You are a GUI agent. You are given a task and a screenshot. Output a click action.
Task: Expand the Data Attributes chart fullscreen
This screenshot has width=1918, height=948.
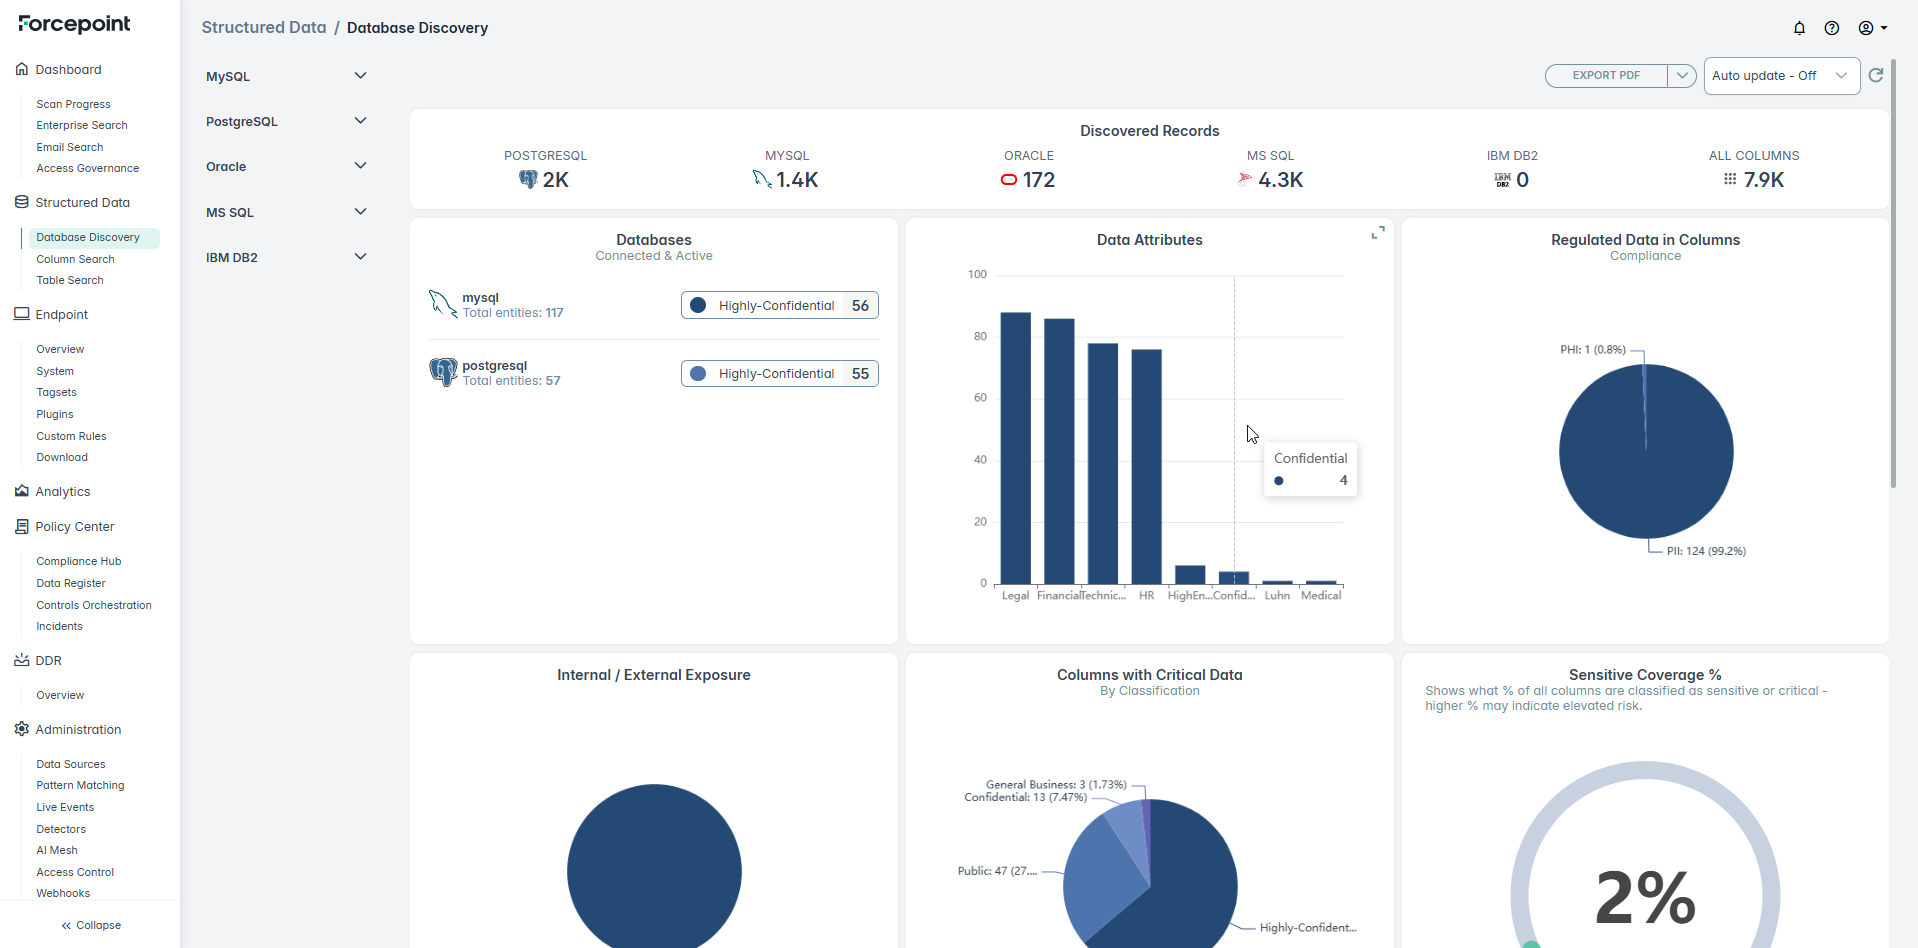coord(1377,232)
